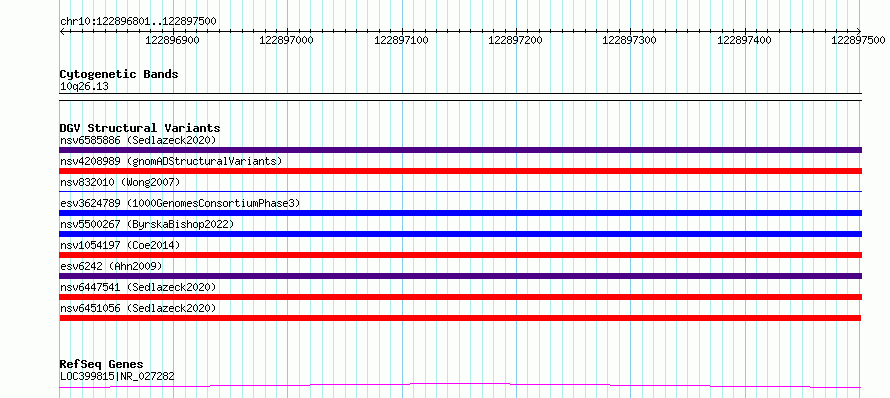Screen dimensions: 890x398
Task: Open variant nsv6585886 (Sedlazeck2020) label
Action: coord(138,140)
